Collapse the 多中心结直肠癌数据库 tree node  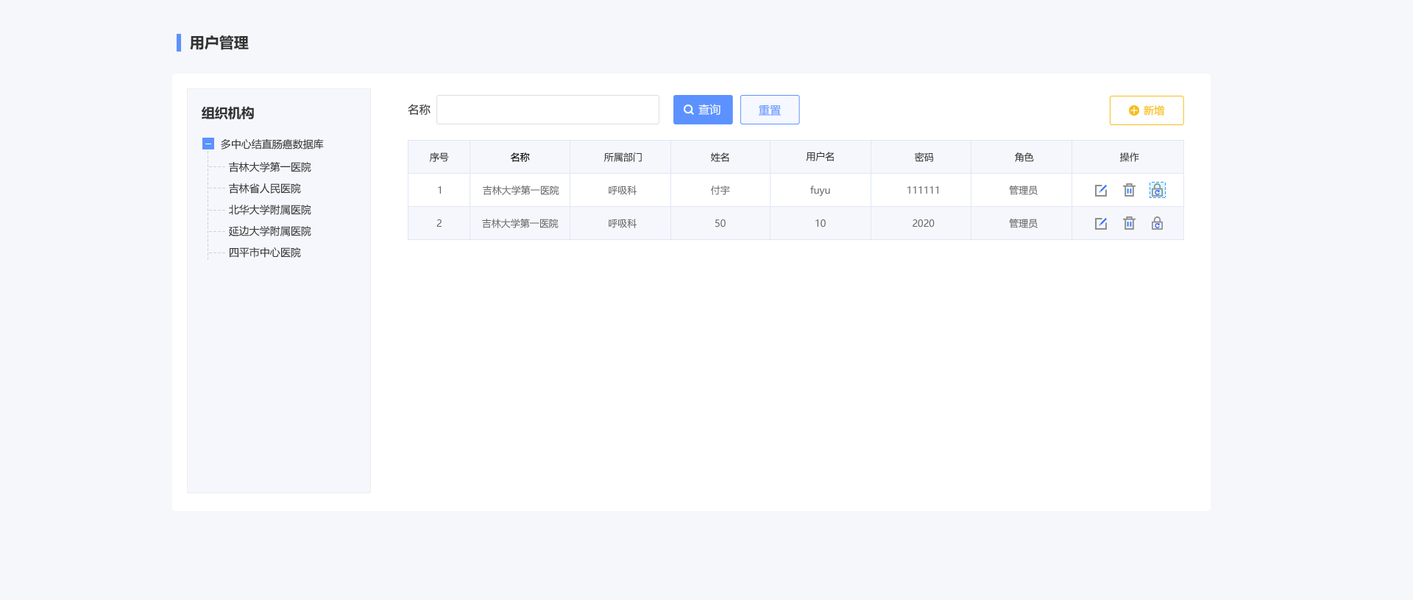click(x=208, y=144)
